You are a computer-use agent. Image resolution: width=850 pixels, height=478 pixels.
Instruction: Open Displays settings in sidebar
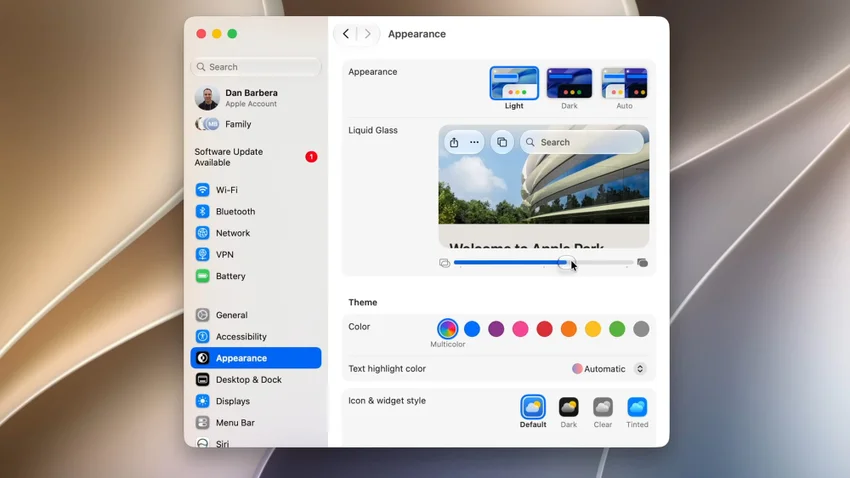[255, 401]
